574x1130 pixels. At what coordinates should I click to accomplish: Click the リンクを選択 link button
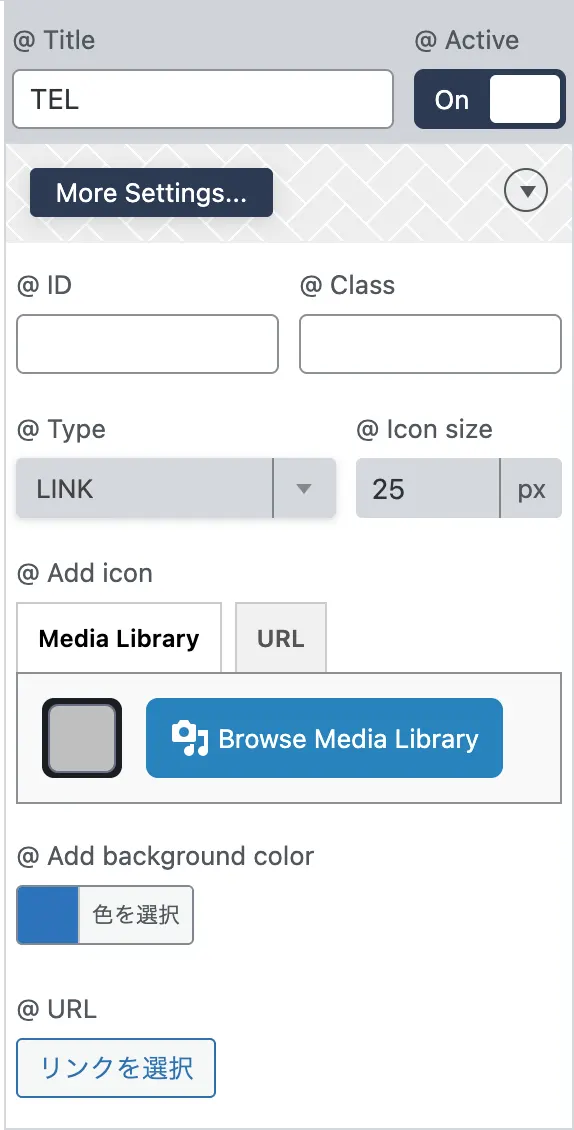point(116,1067)
